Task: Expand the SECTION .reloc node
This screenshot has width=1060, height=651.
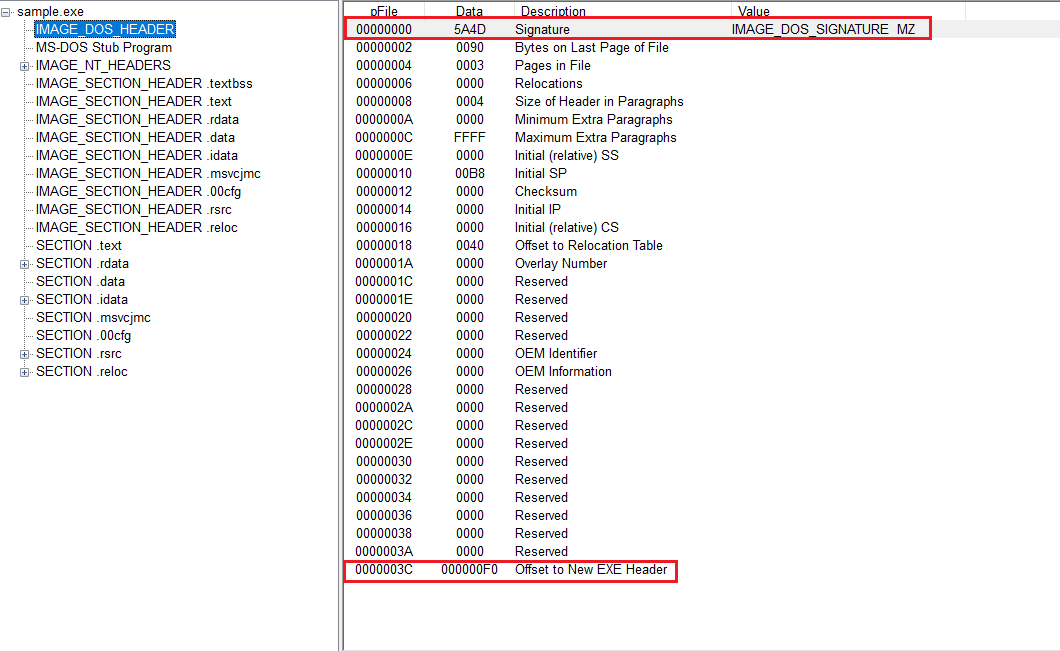Action: pos(25,372)
